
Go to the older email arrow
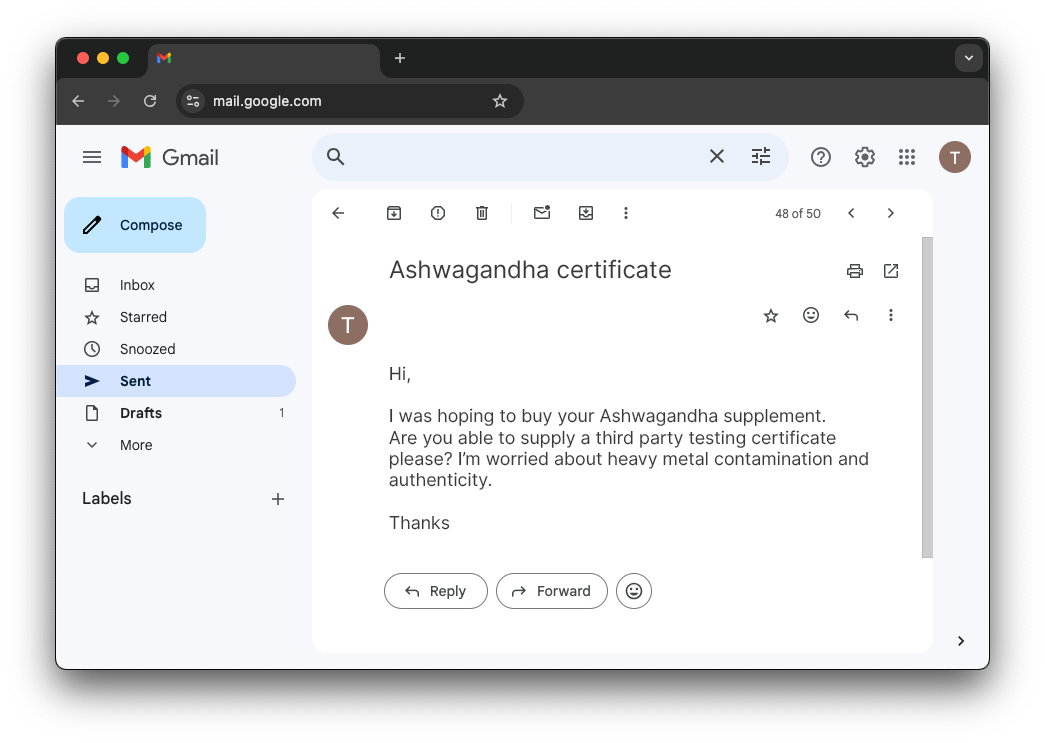pos(890,213)
